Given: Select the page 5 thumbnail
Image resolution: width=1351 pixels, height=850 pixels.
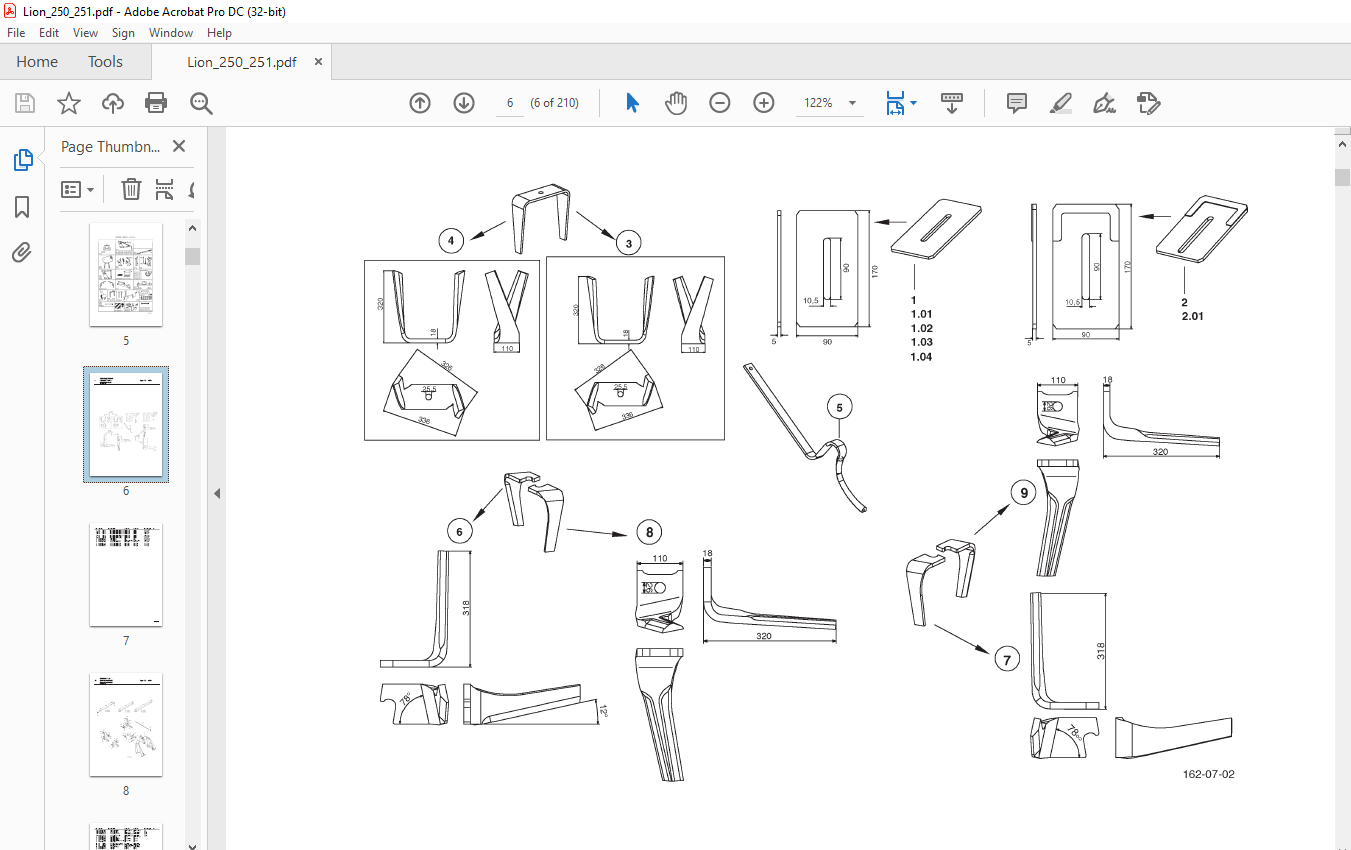Looking at the screenshot, I should click(126, 274).
